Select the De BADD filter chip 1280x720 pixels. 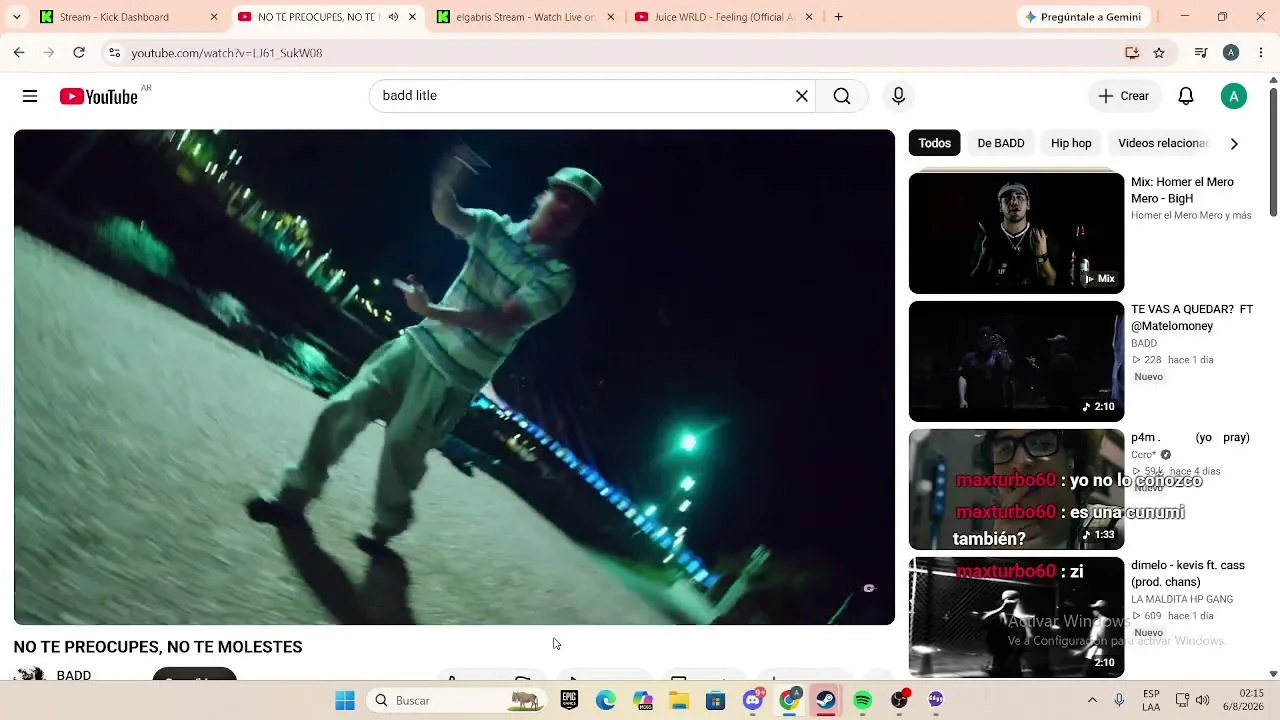(x=1001, y=143)
